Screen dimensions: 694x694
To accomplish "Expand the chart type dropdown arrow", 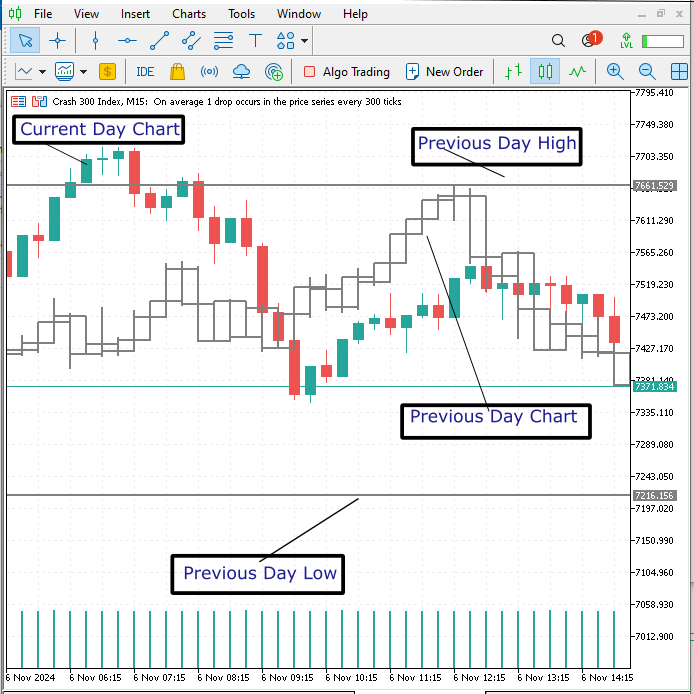I will point(42,72).
